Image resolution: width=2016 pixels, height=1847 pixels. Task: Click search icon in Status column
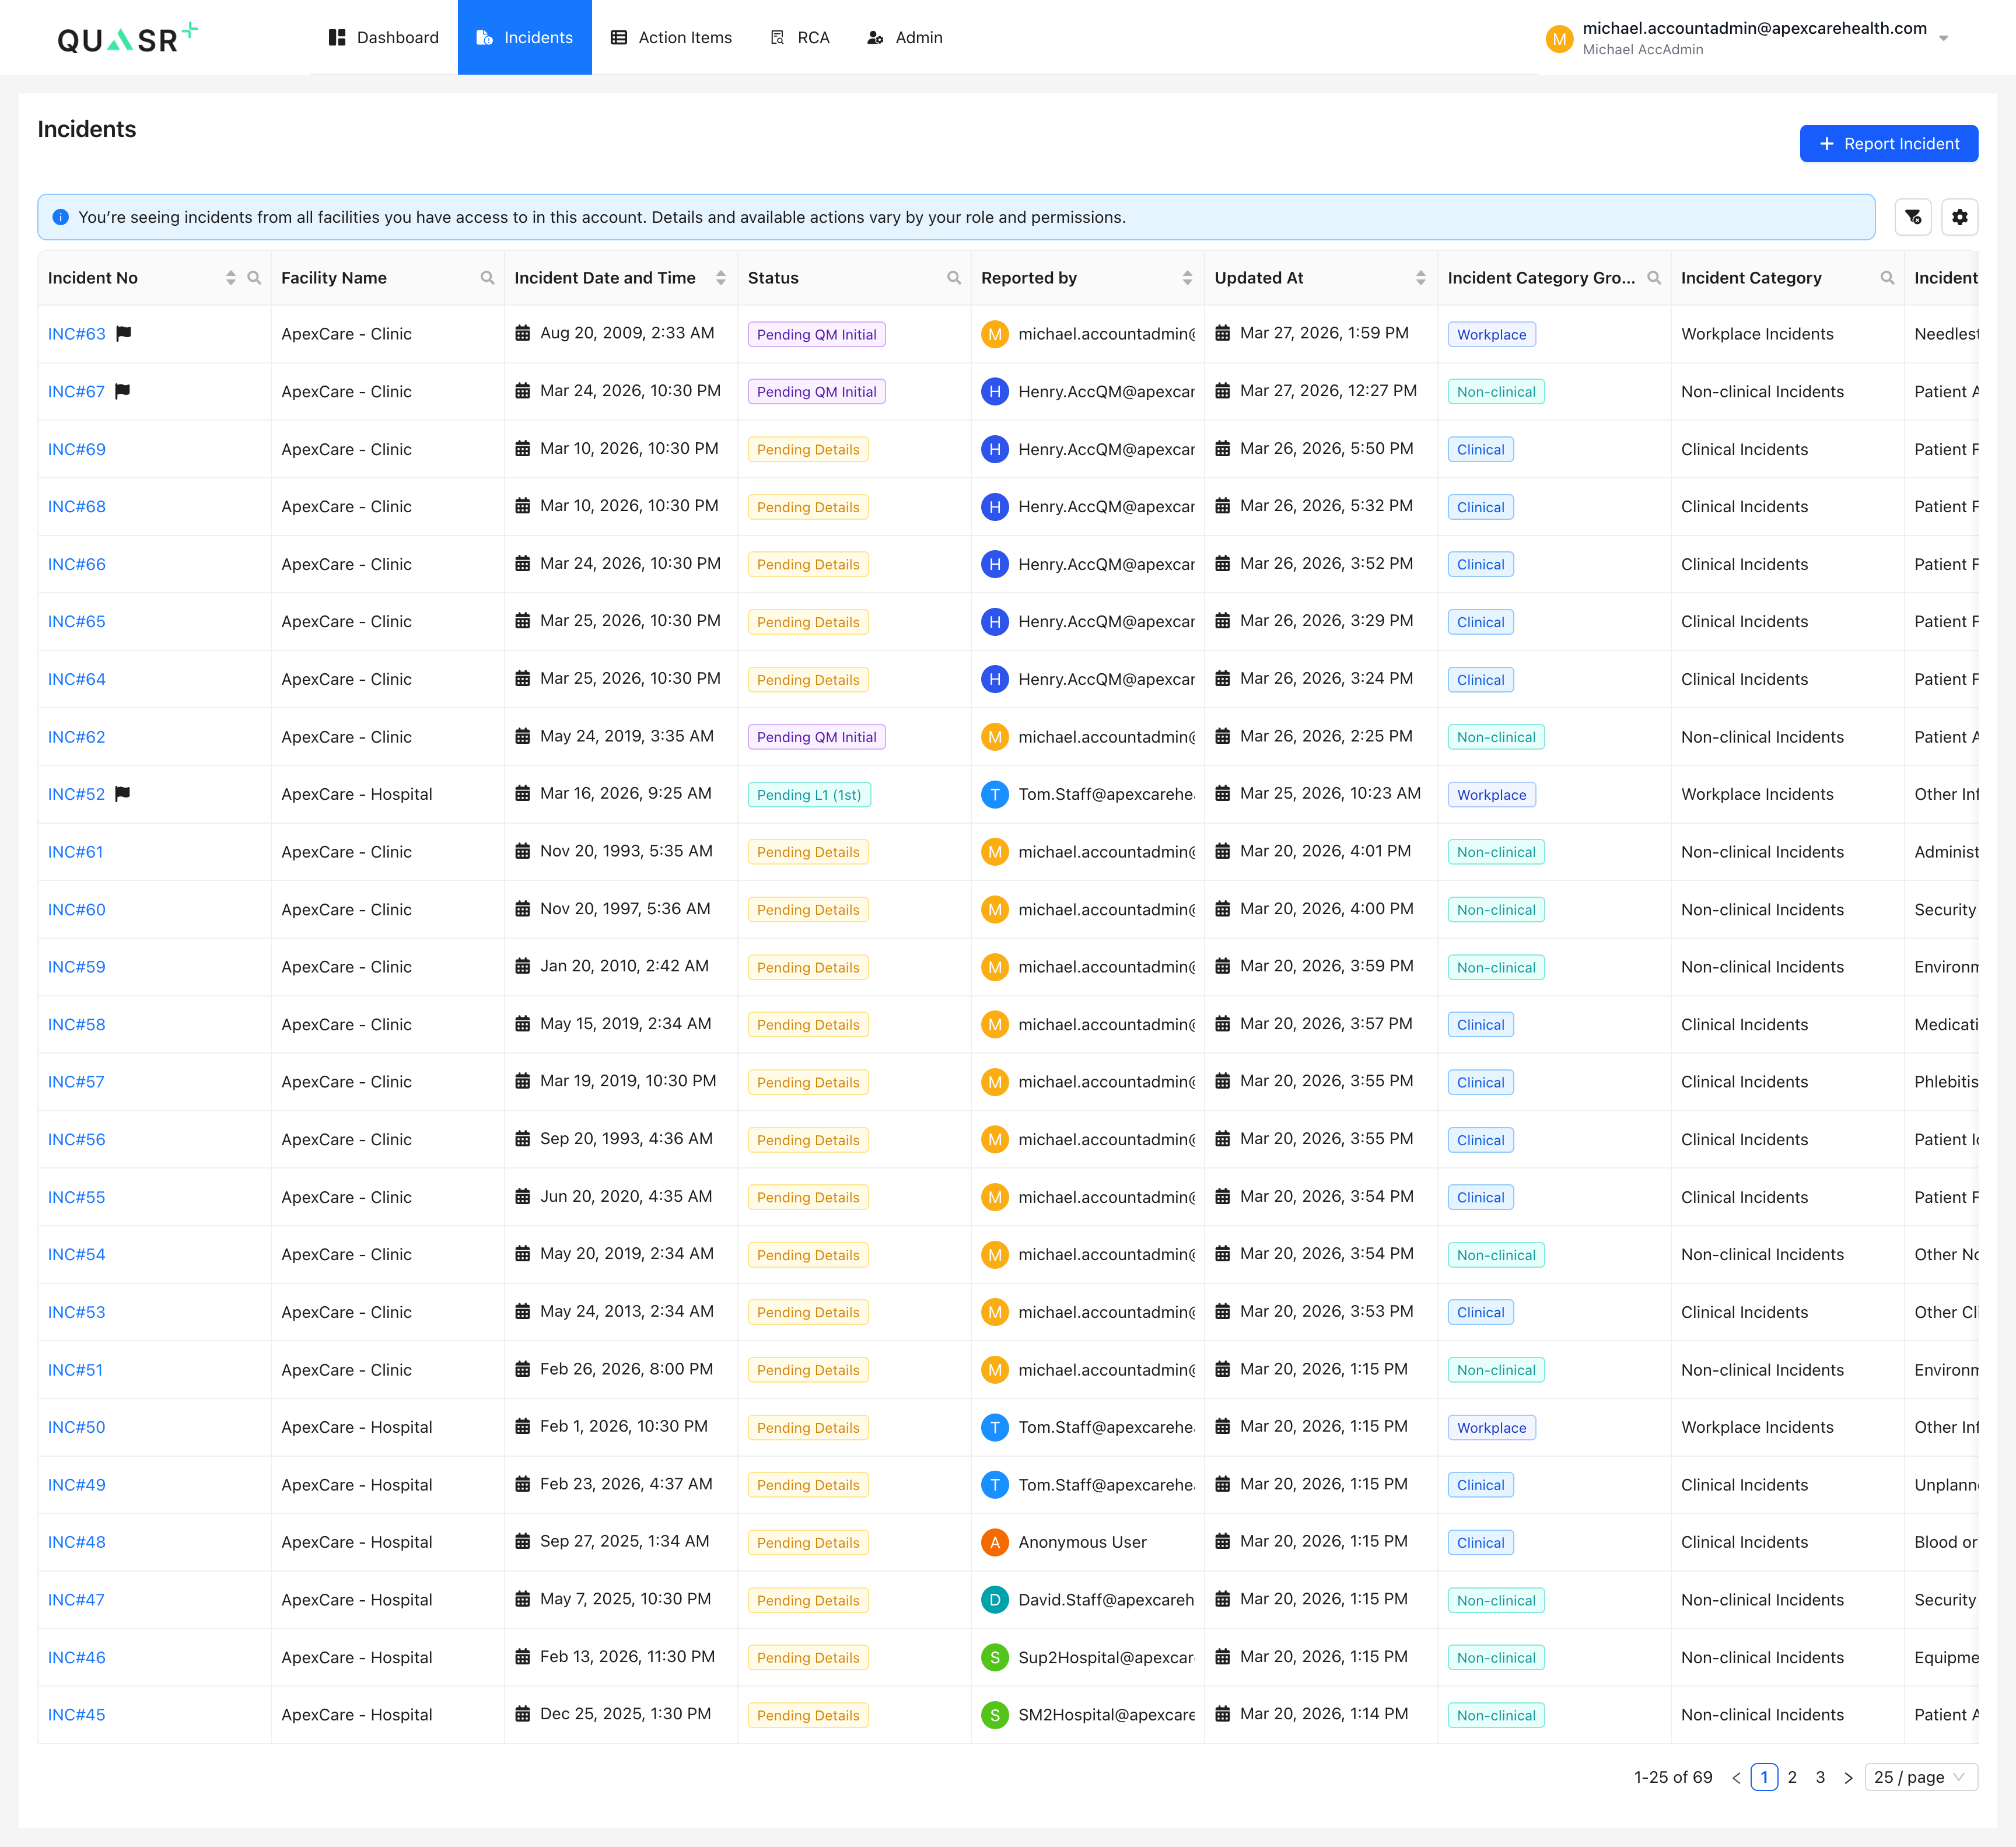[x=954, y=278]
